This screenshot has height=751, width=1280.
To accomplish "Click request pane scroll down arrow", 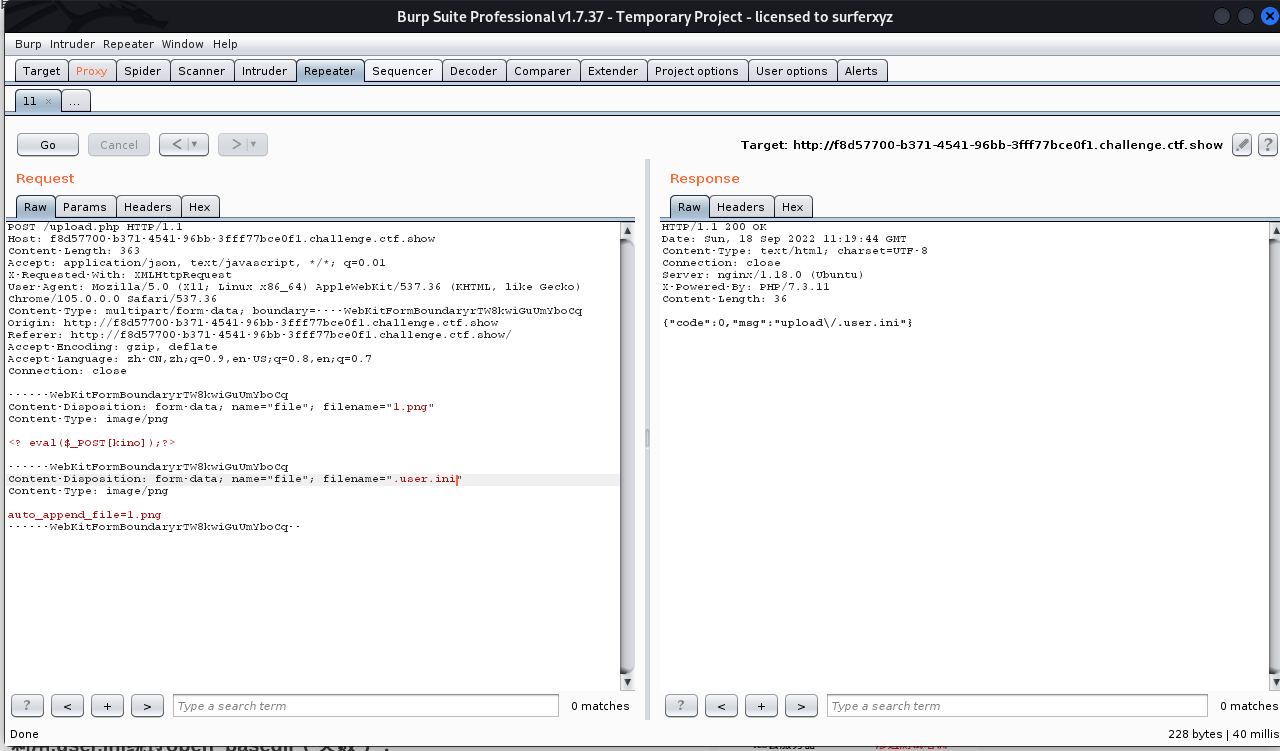I will [627, 682].
